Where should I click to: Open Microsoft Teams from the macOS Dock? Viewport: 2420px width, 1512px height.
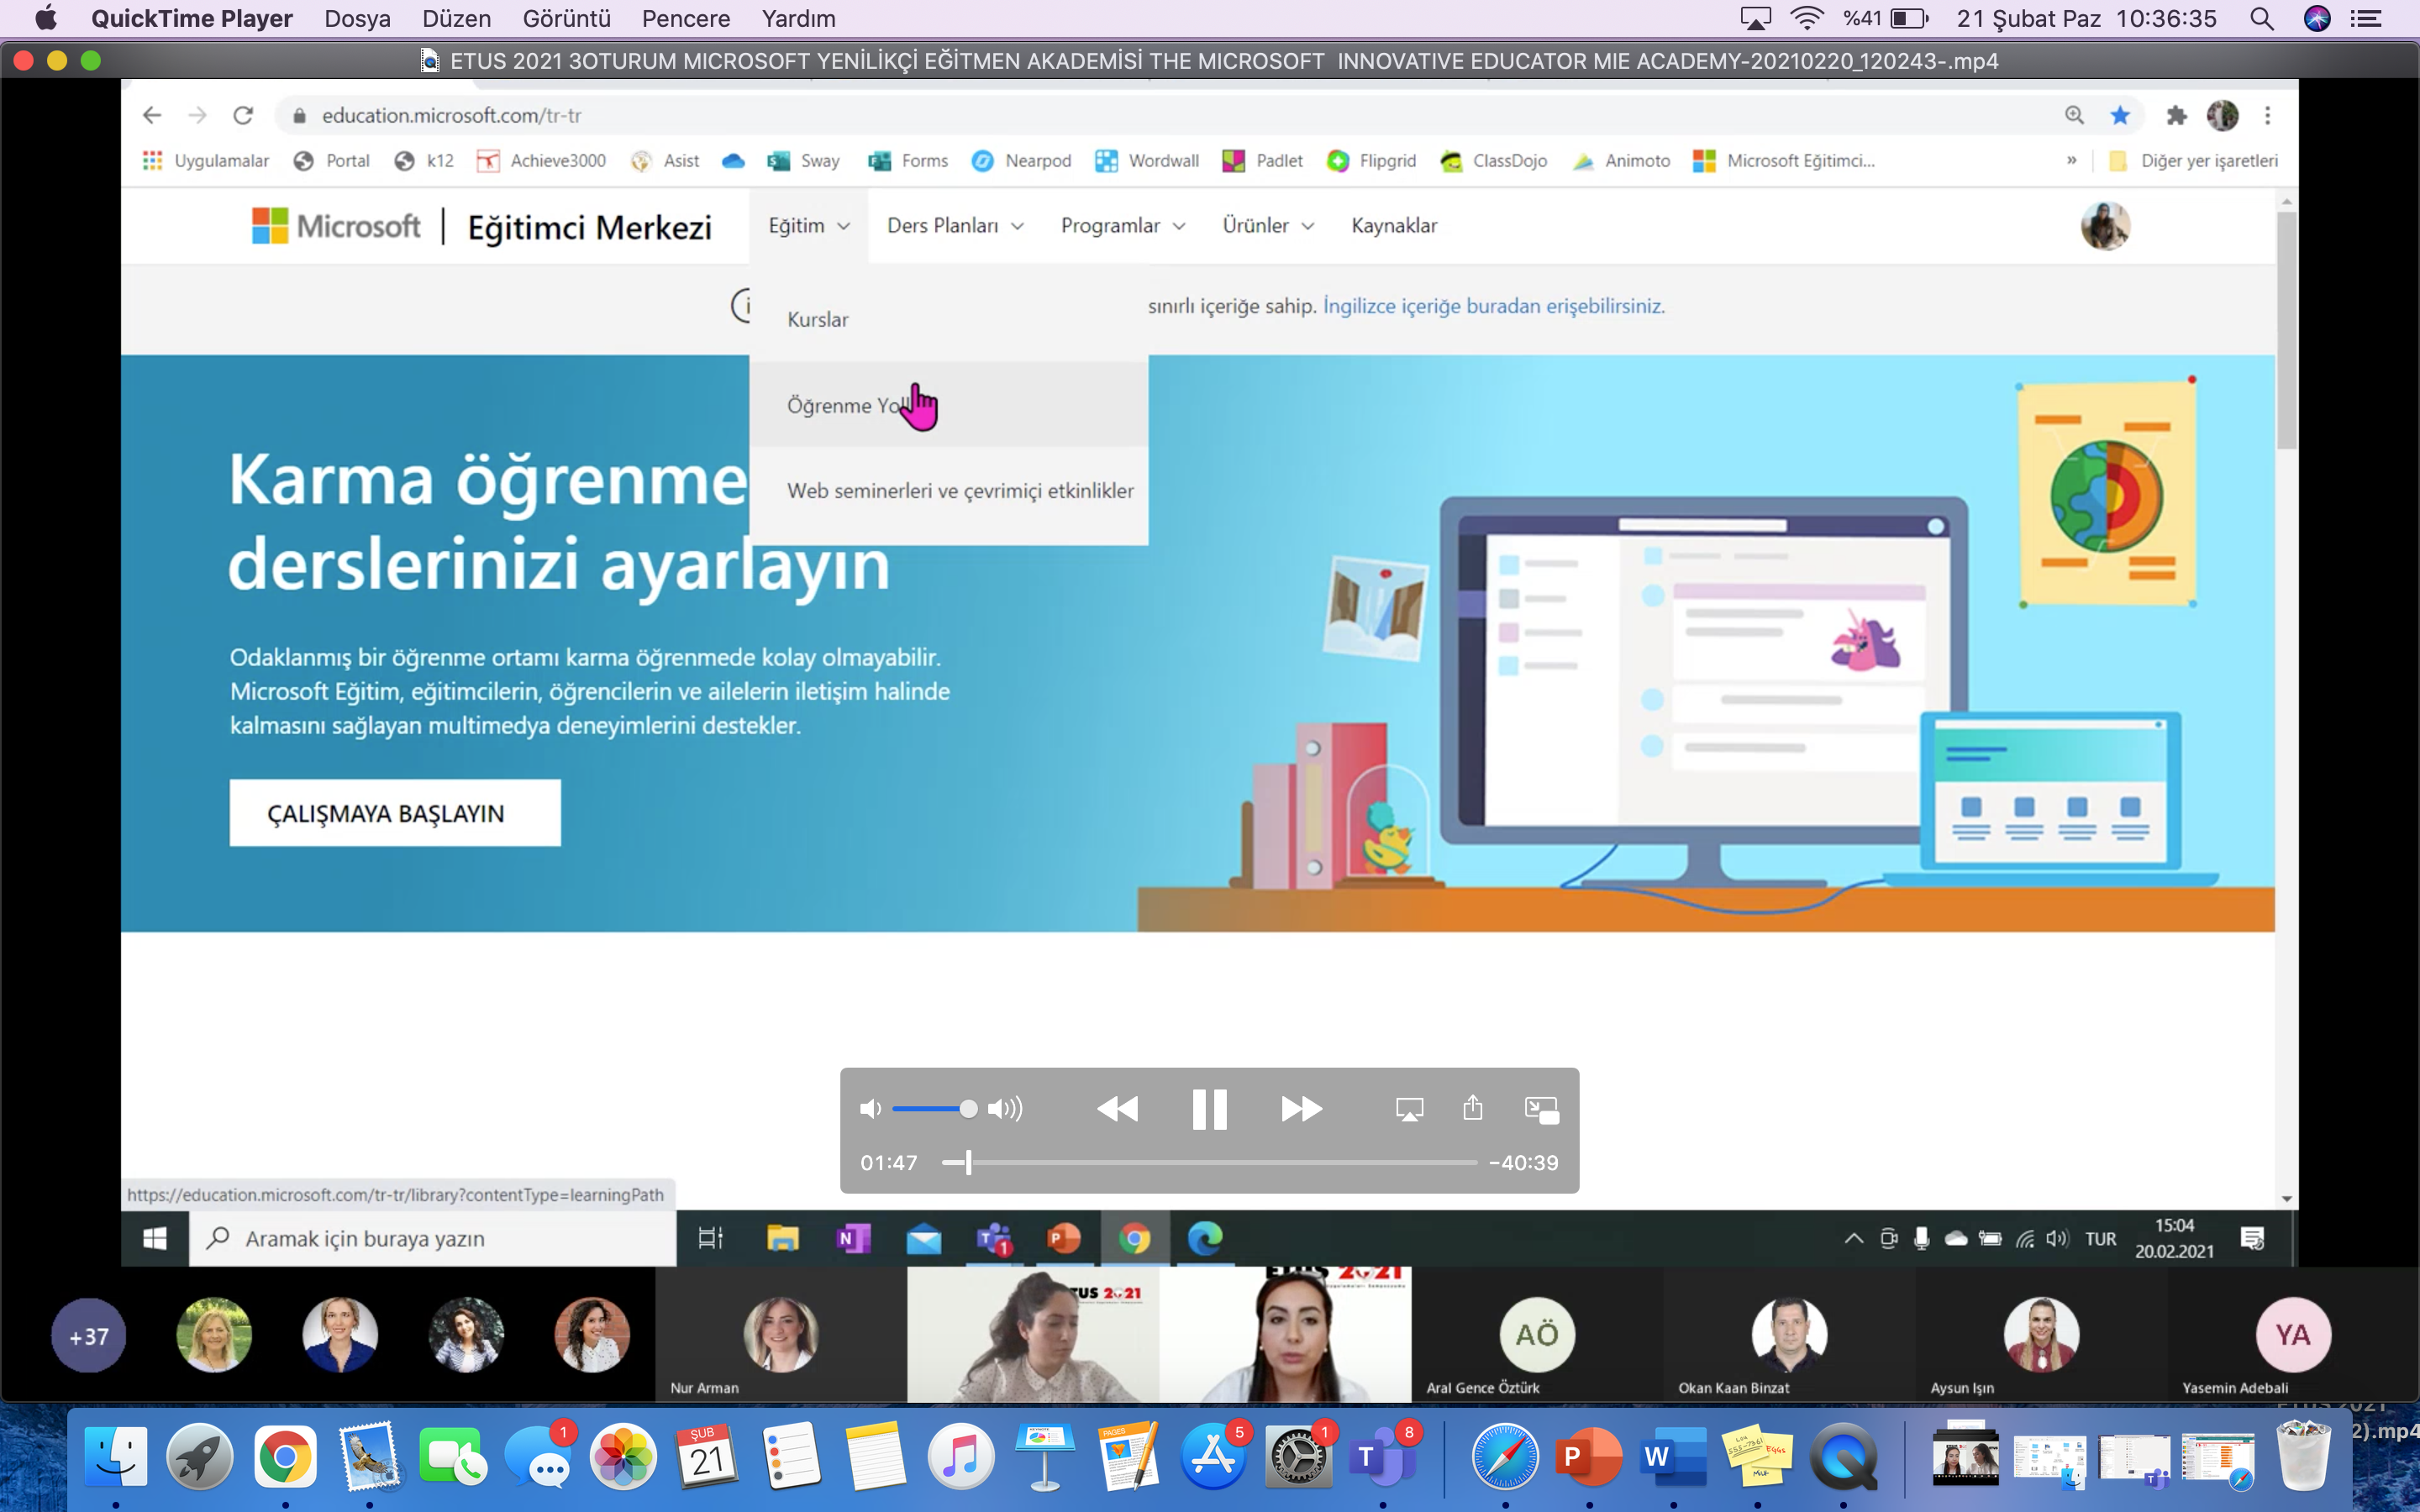click(1382, 1458)
